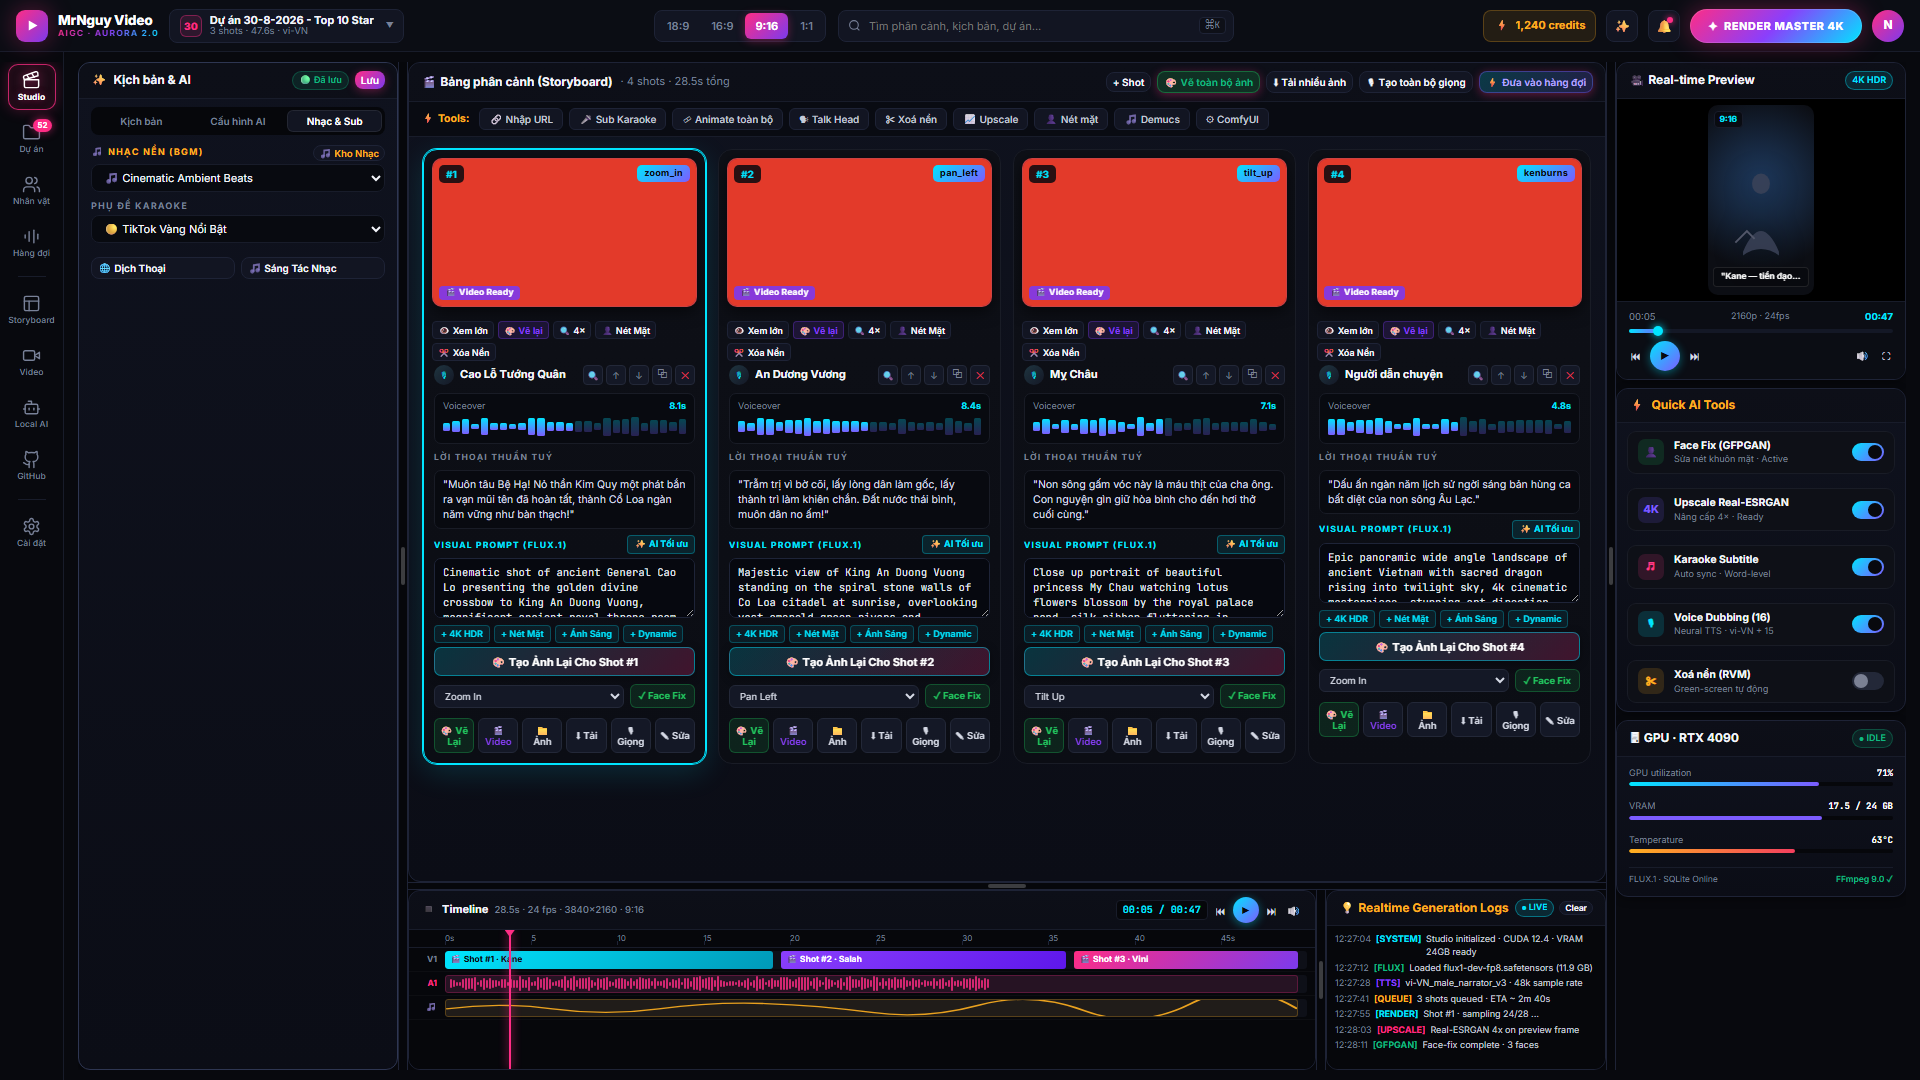Open Pan Left motion dropdown
This screenshot has height=1080, width=1920.
(x=824, y=696)
